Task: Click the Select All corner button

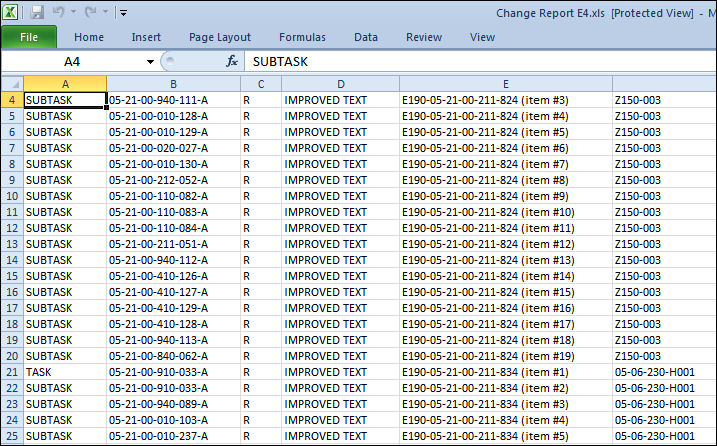Action: click(12, 84)
